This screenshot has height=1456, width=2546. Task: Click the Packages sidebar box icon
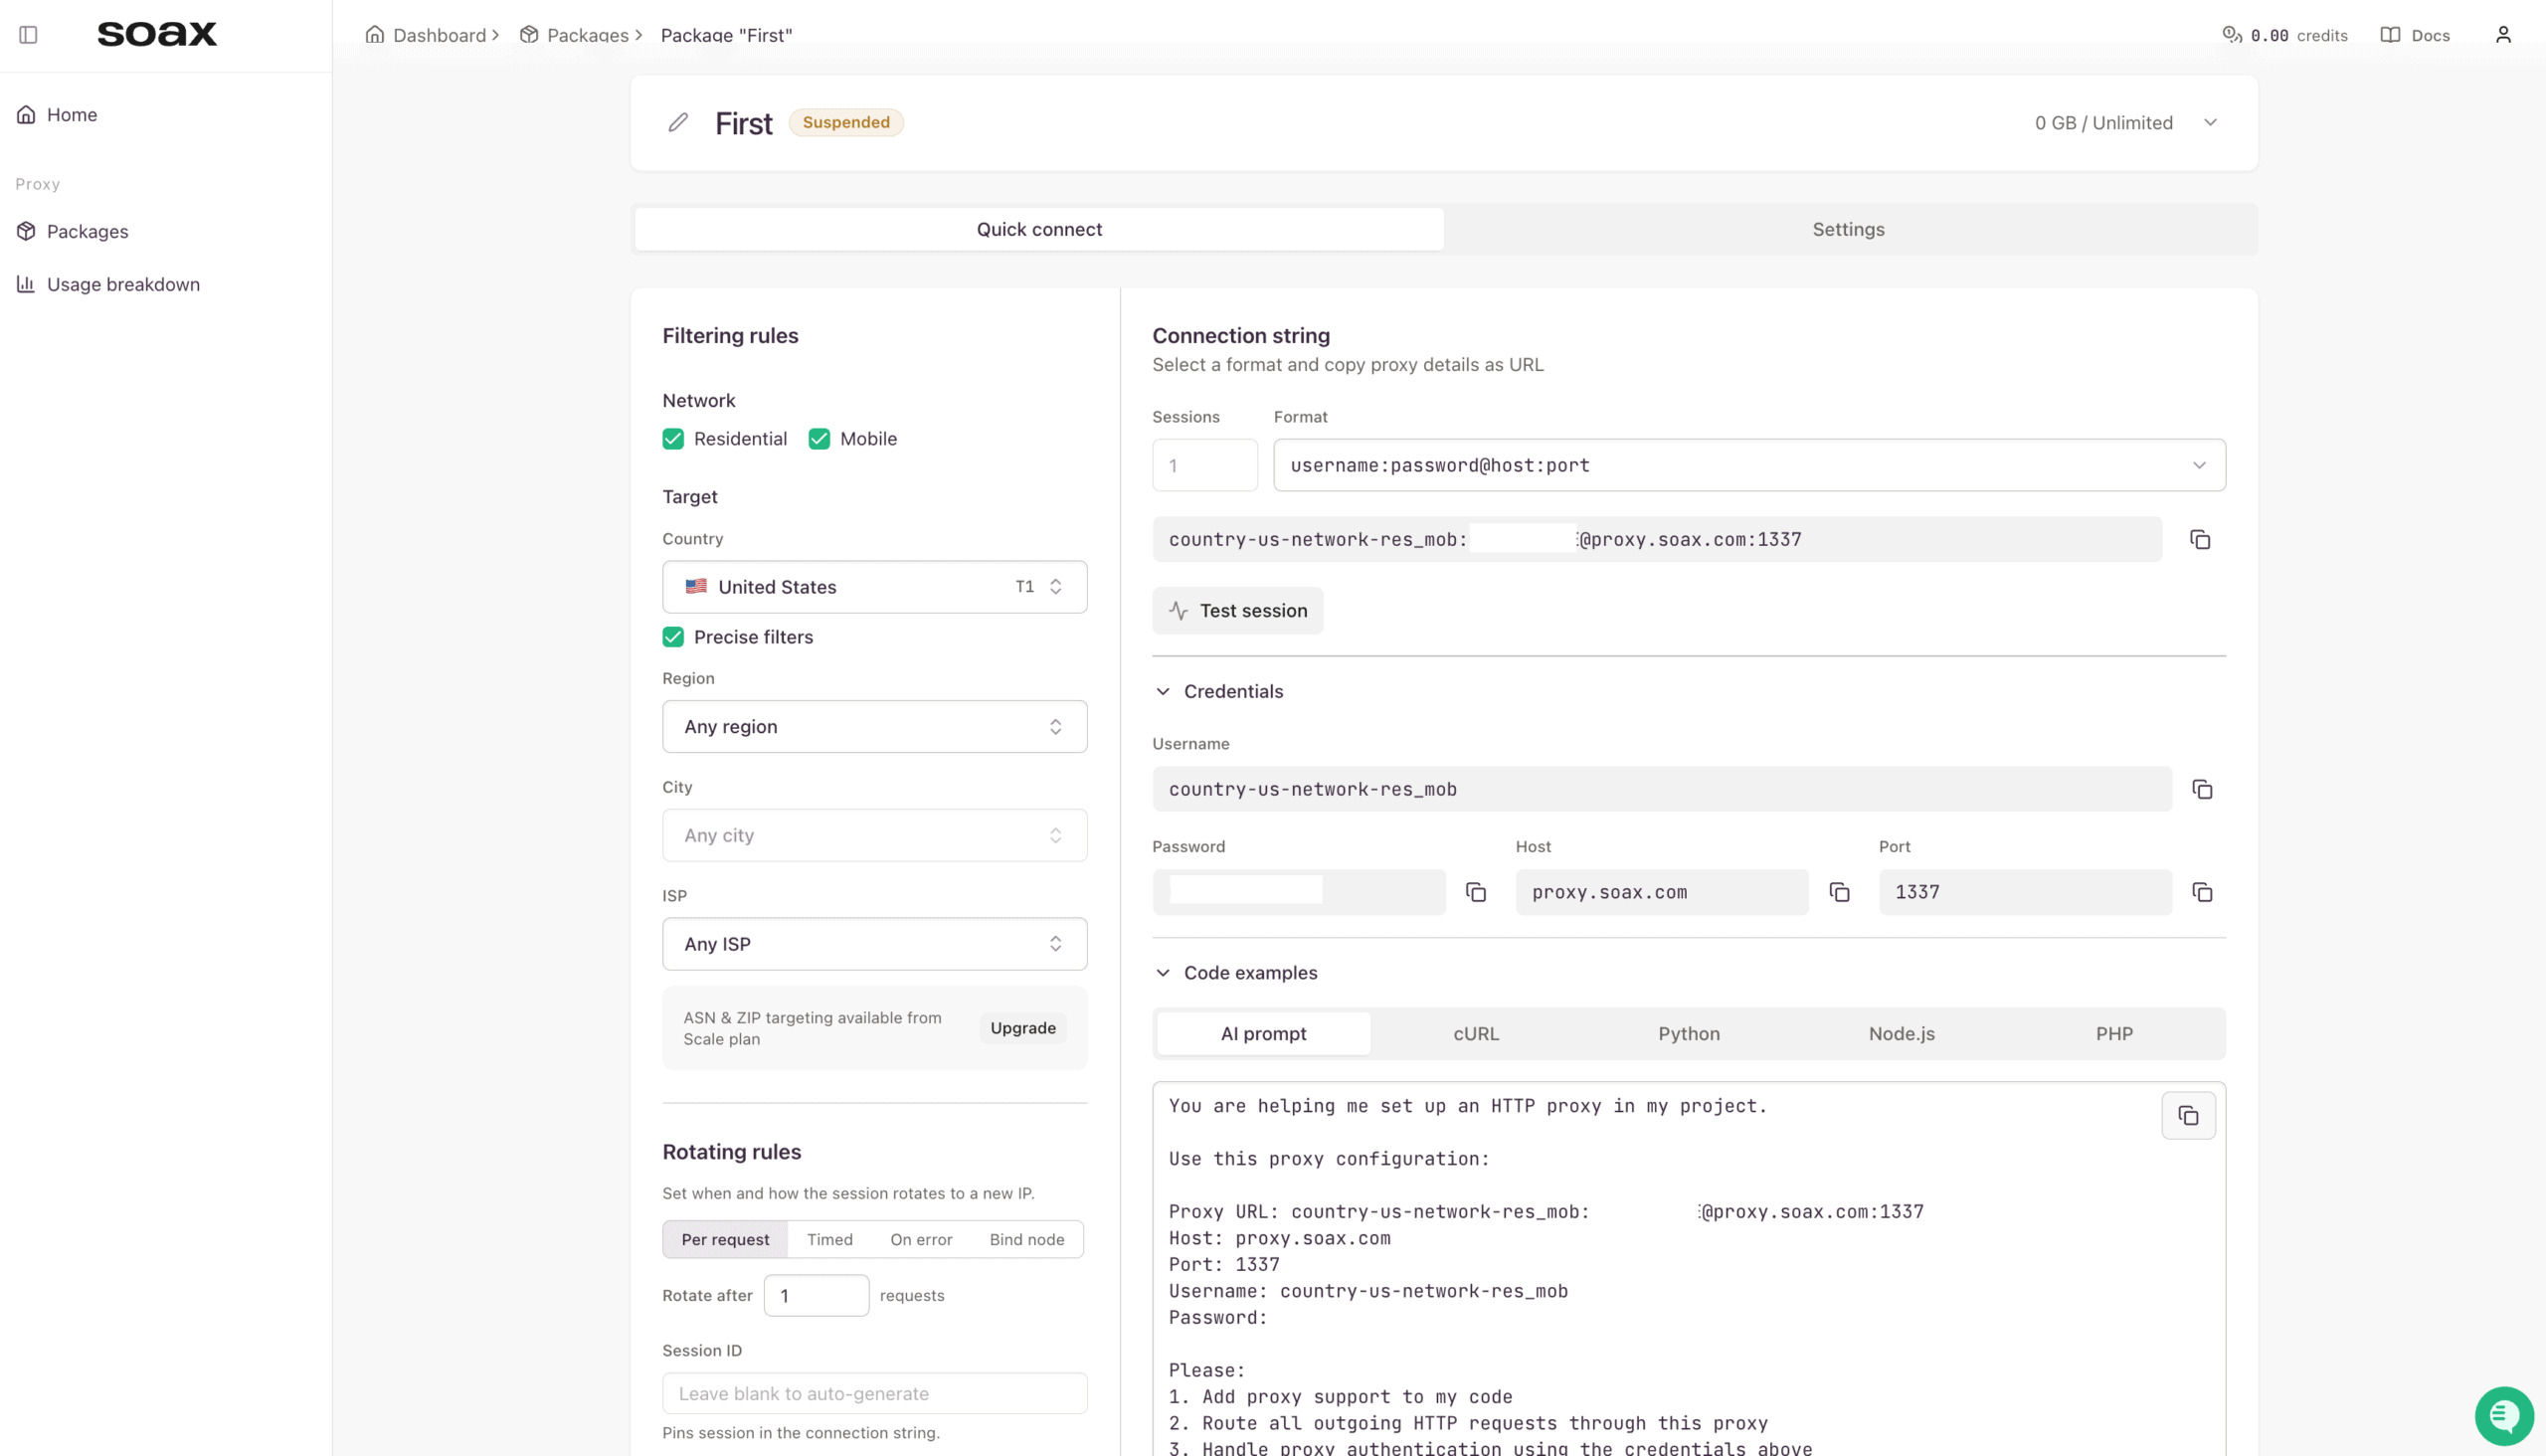(26, 231)
